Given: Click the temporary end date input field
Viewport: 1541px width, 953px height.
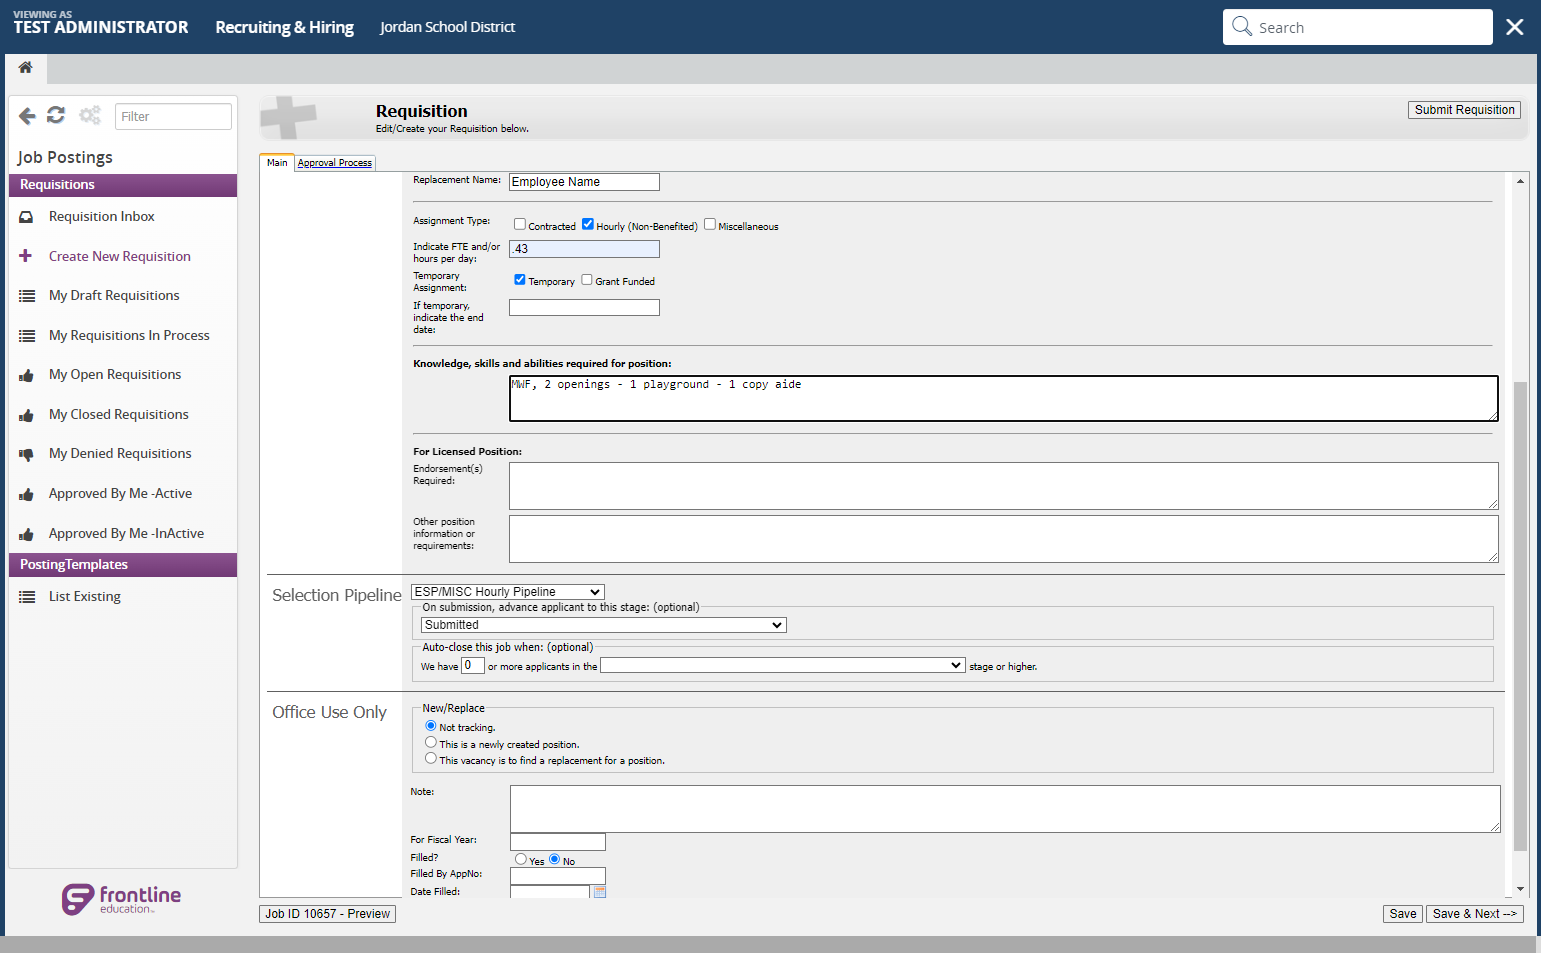Looking at the screenshot, I should point(584,308).
